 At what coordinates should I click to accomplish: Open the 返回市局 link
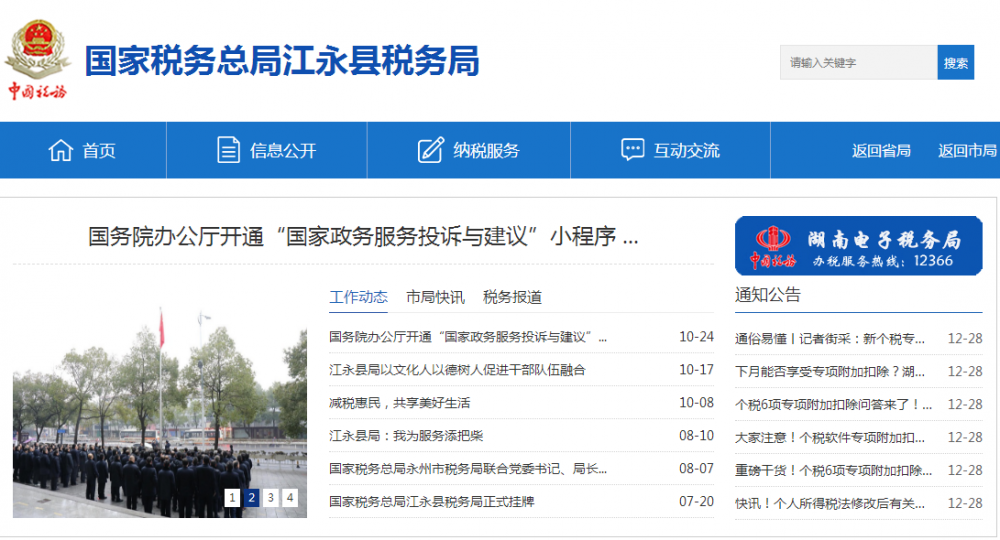click(x=967, y=151)
